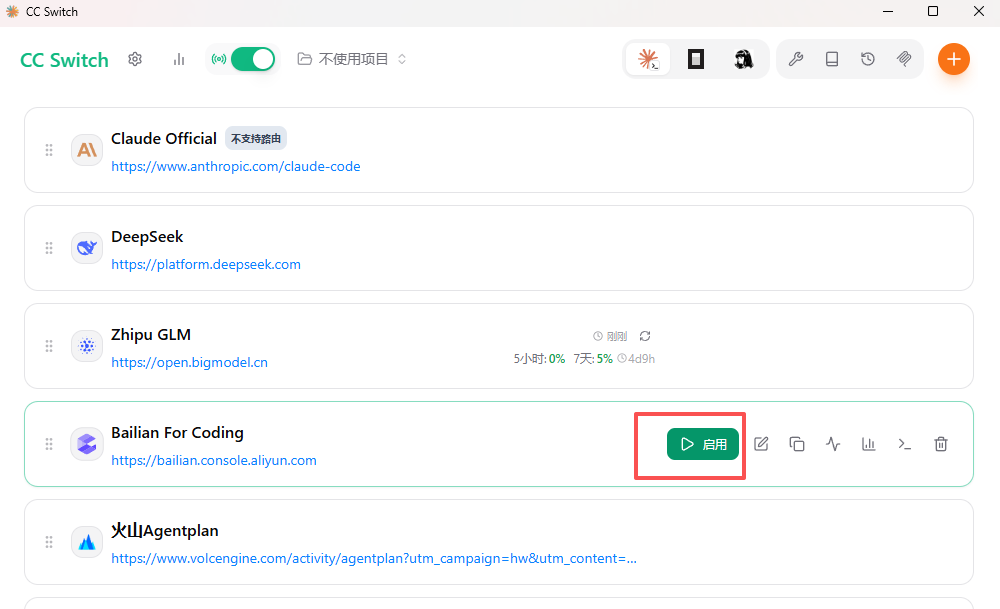Viewport: 1000px width, 609px height.
Task: Click the 火山Agentplan logo
Action: click(87, 542)
